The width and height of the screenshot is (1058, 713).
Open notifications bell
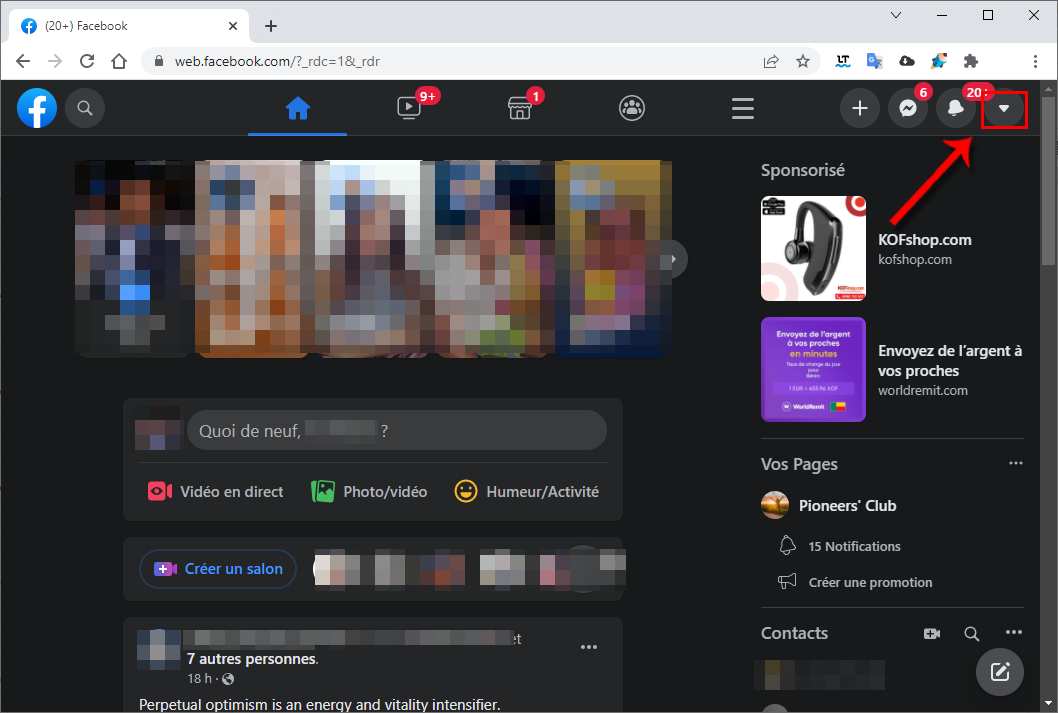click(x=955, y=108)
